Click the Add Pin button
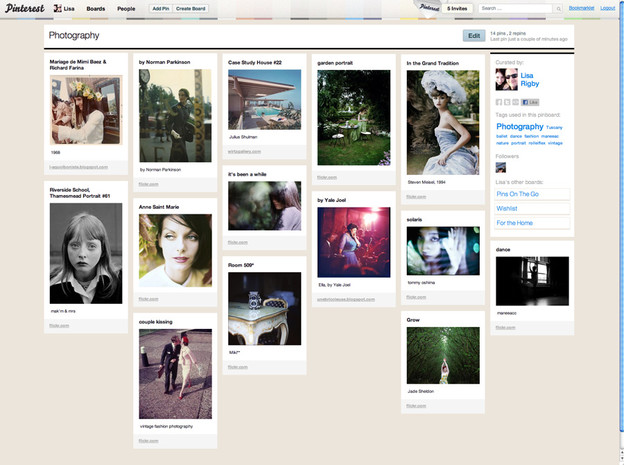Viewport: 624px width, 465px height. click(160, 8)
